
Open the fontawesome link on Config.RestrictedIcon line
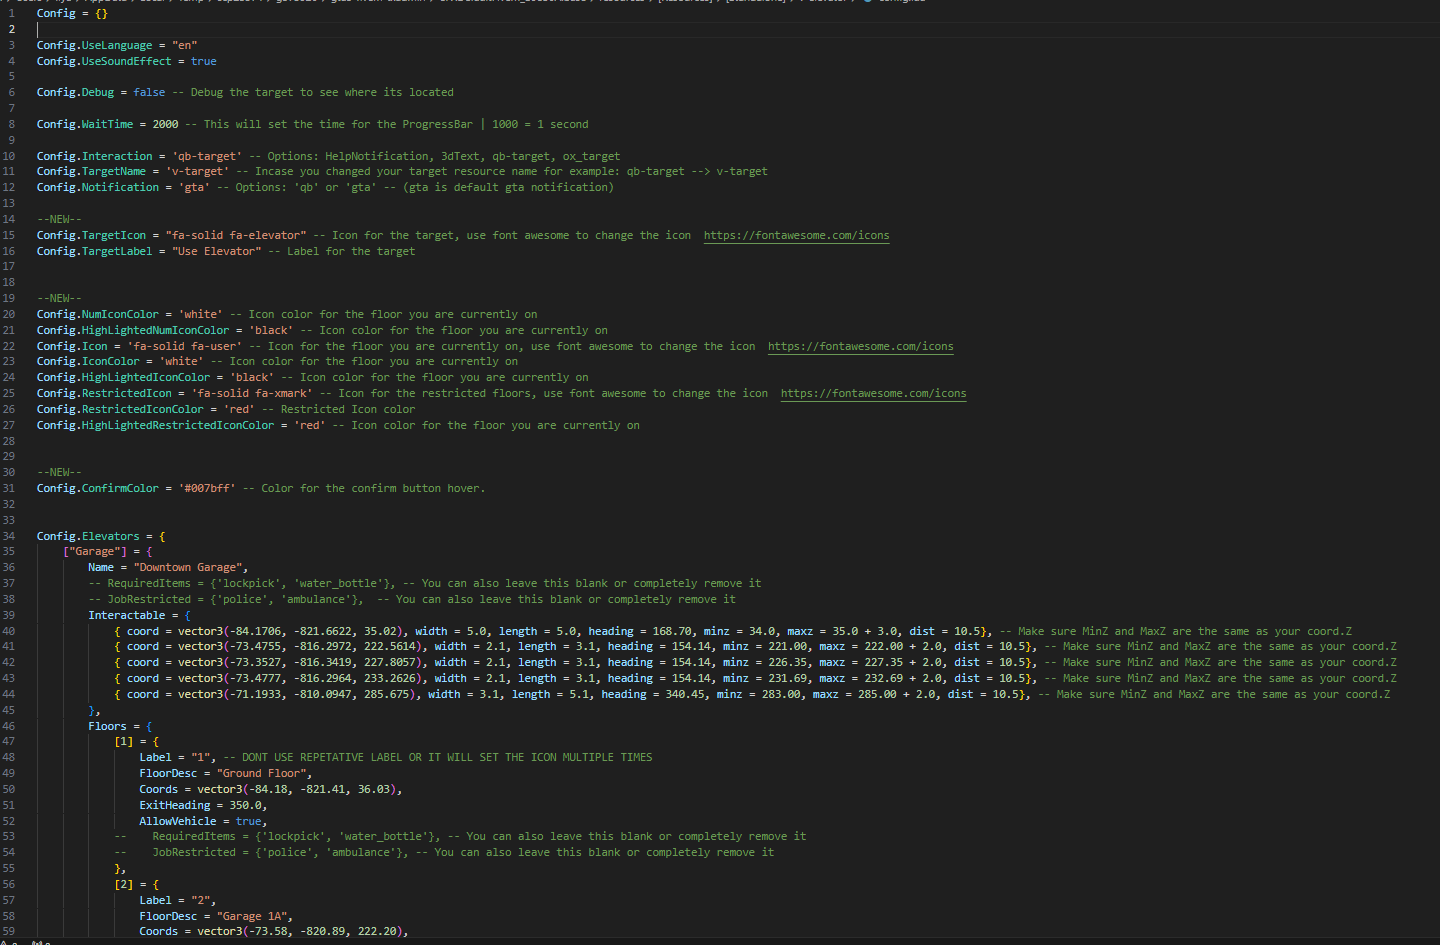[873, 394]
